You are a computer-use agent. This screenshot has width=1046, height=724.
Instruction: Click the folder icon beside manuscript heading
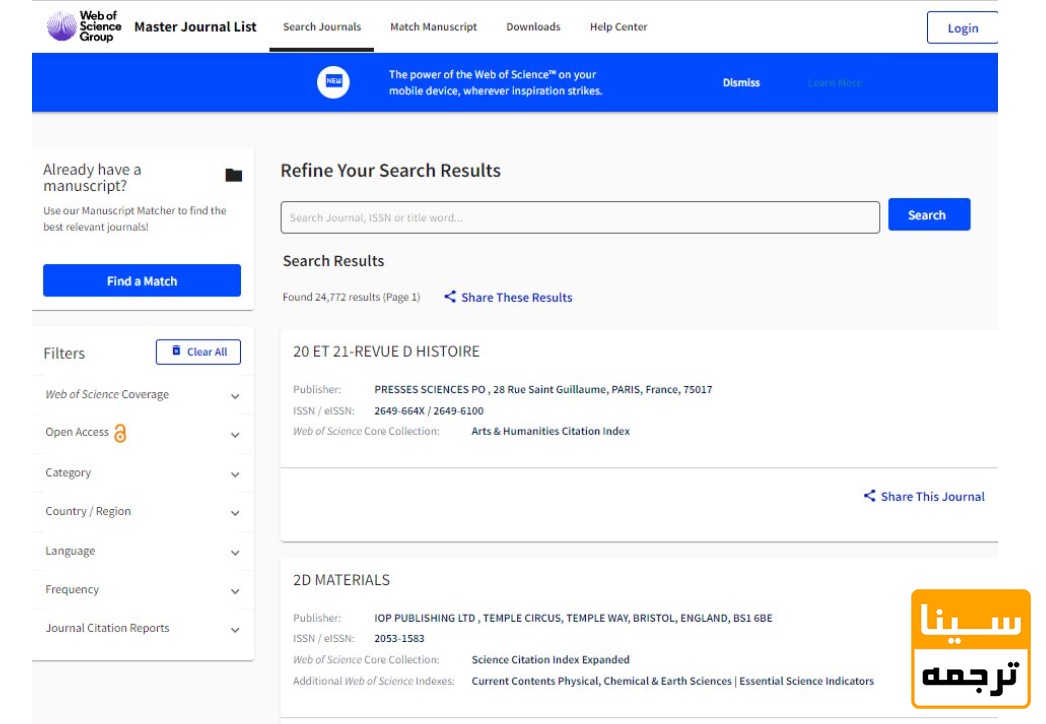pos(233,176)
